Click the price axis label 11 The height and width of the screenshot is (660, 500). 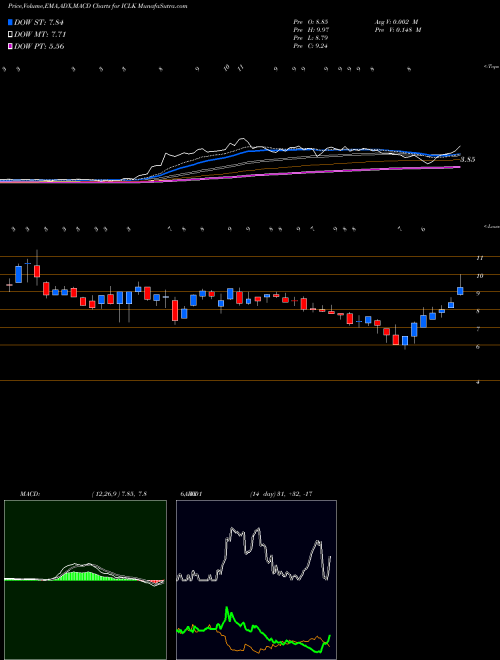(x=479, y=258)
